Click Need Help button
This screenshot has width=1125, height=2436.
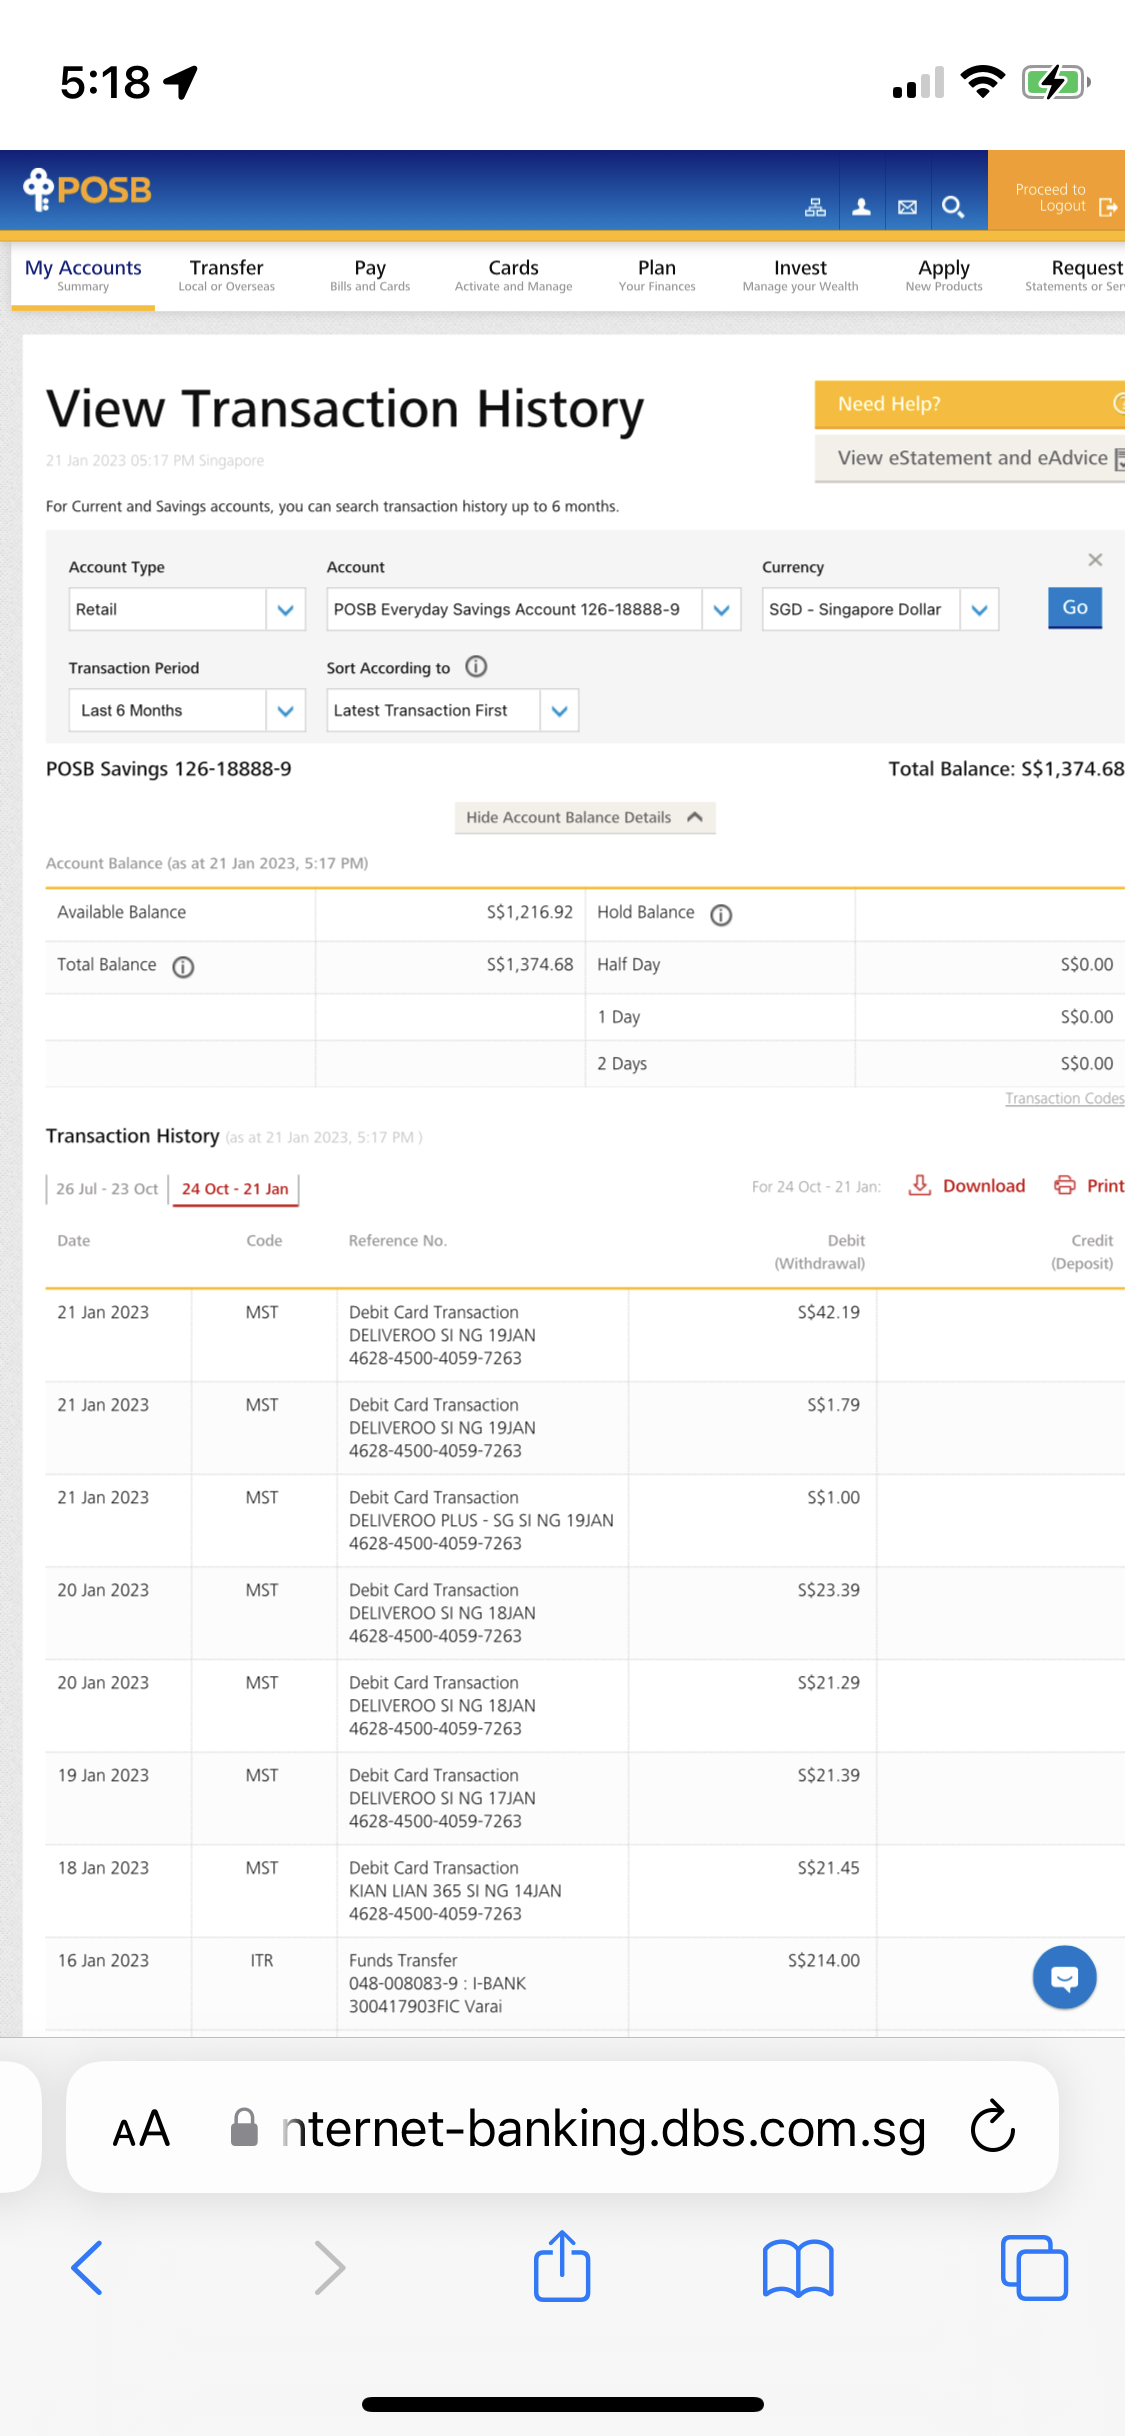[970, 404]
